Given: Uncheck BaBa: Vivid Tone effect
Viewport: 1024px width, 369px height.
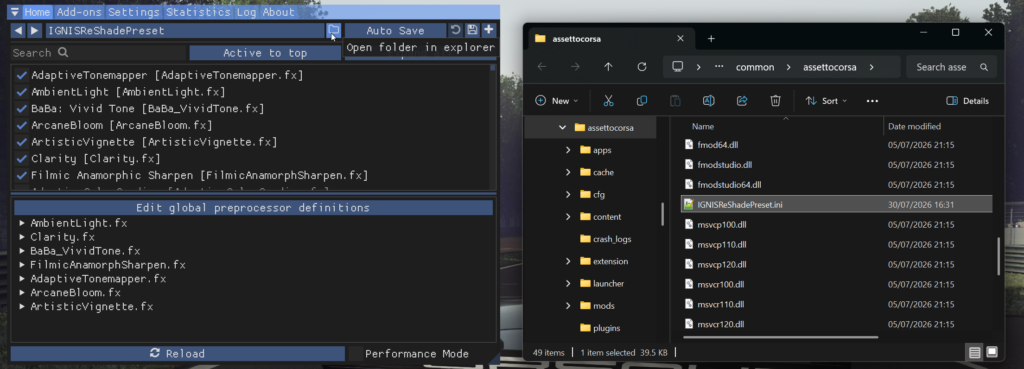Looking at the screenshot, I should click(22, 108).
